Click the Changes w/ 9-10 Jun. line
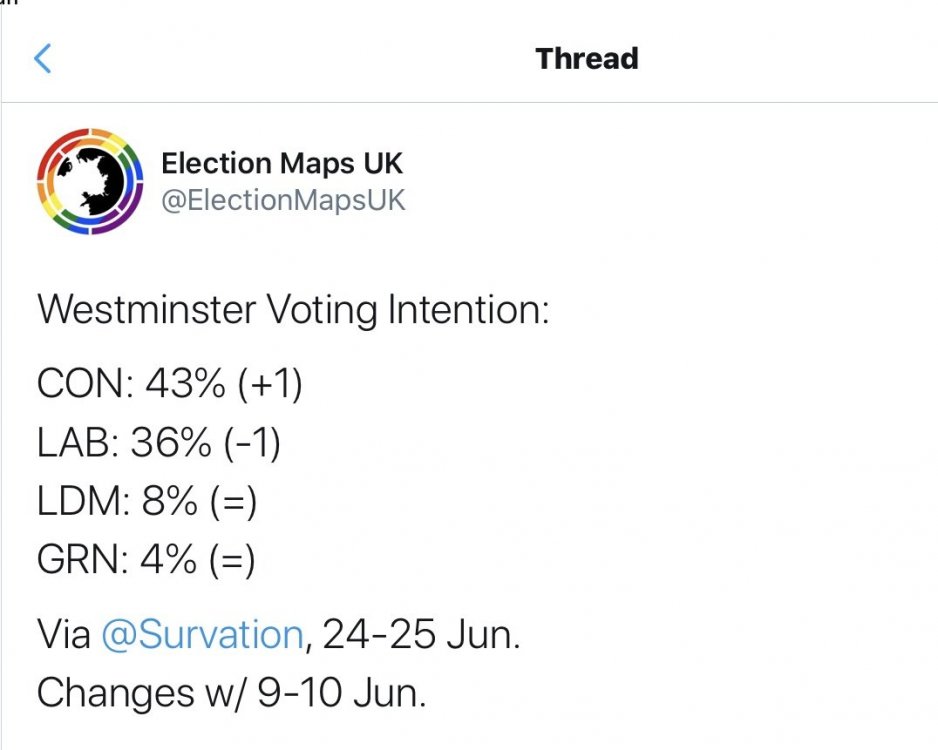The image size is (938, 750). pos(232,694)
